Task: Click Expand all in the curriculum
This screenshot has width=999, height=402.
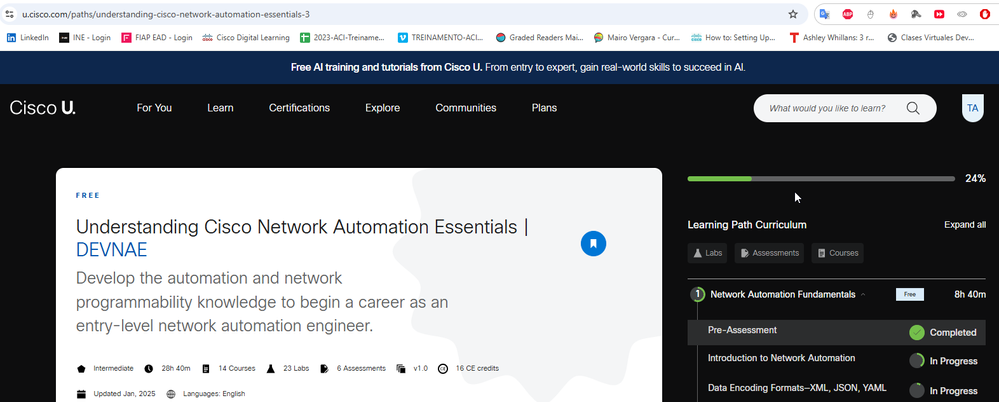Action: pyautogui.click(x=965, y=225)
